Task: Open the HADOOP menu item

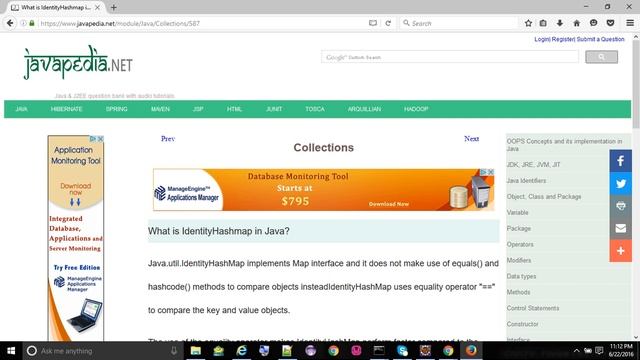Action: 416,109
